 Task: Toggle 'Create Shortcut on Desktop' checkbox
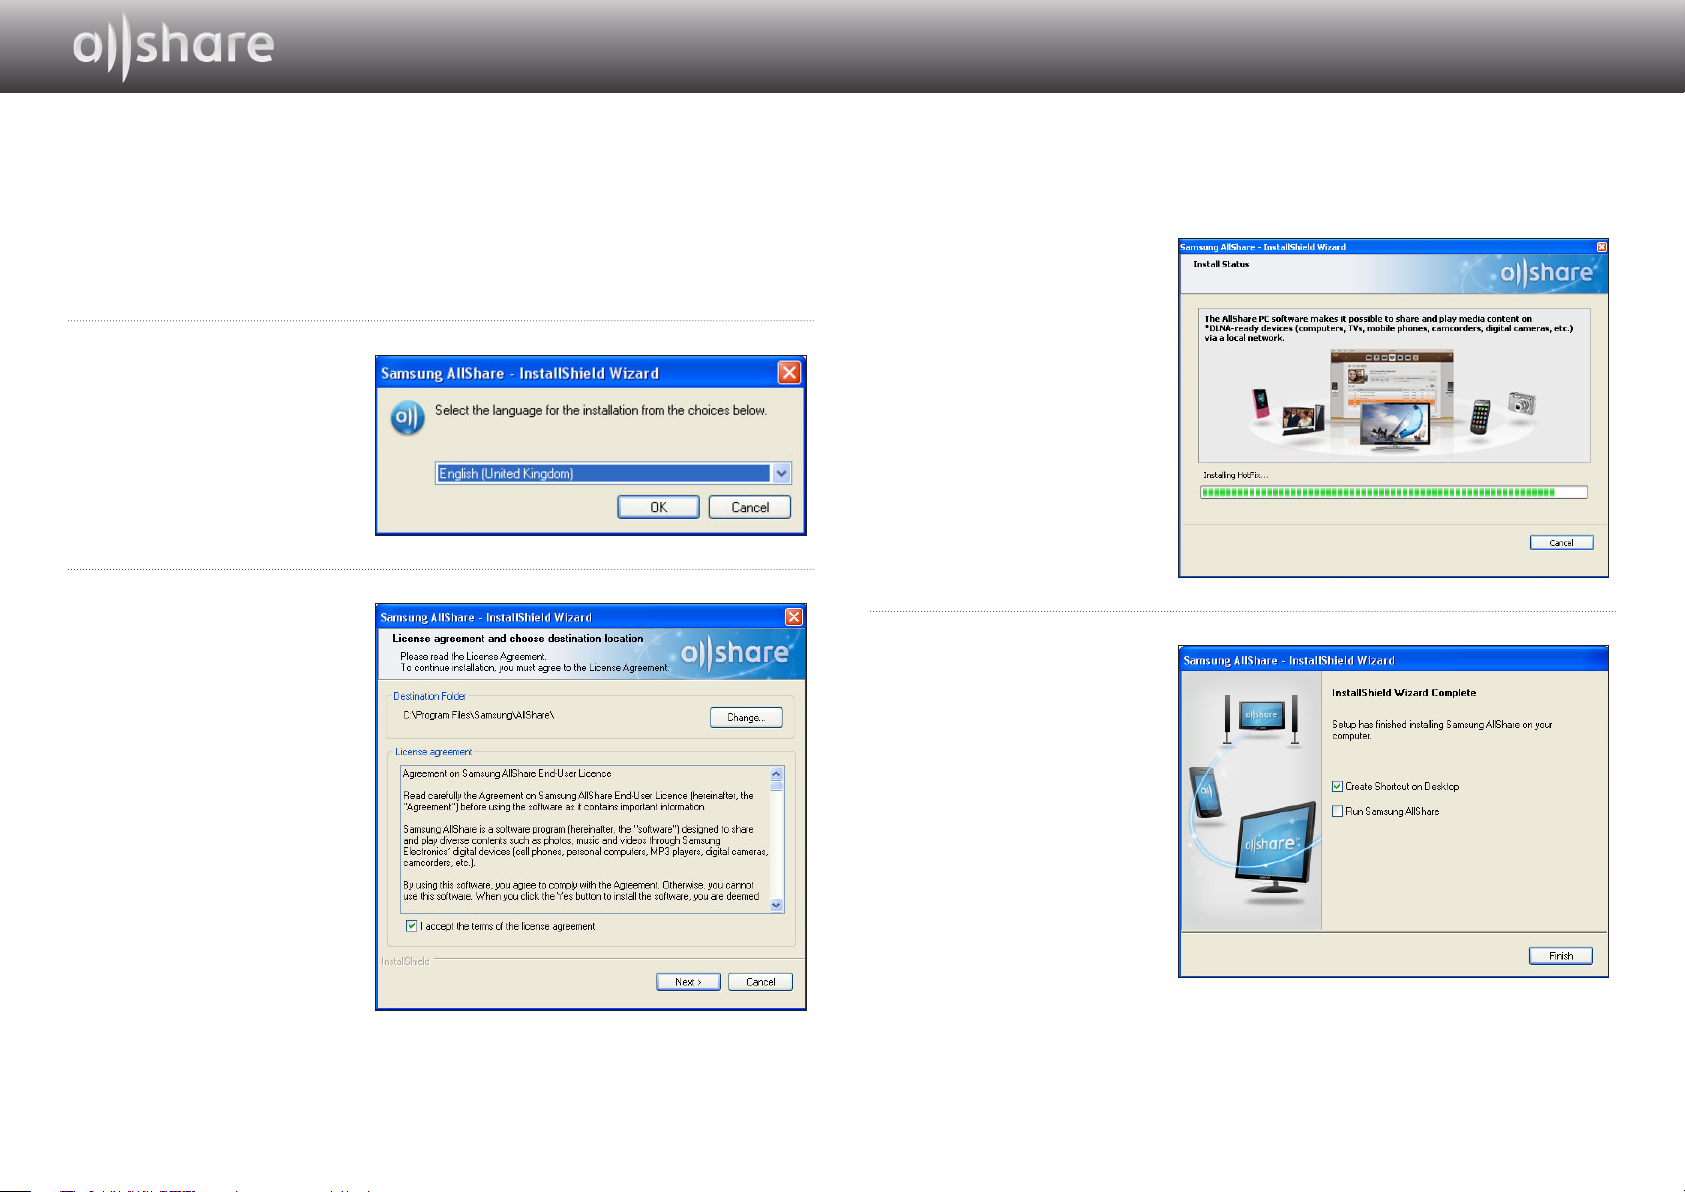tap(1337, 786)
